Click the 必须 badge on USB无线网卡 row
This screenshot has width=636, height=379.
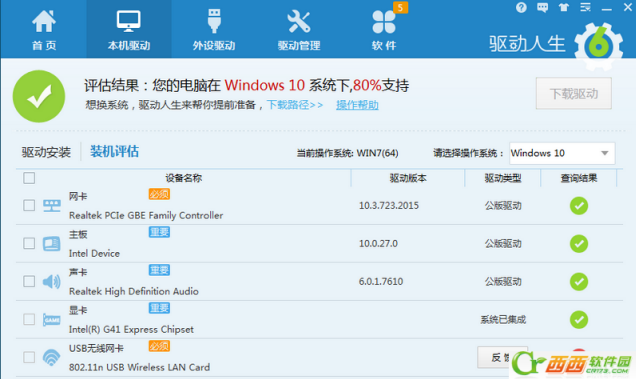tap(159, 346)
